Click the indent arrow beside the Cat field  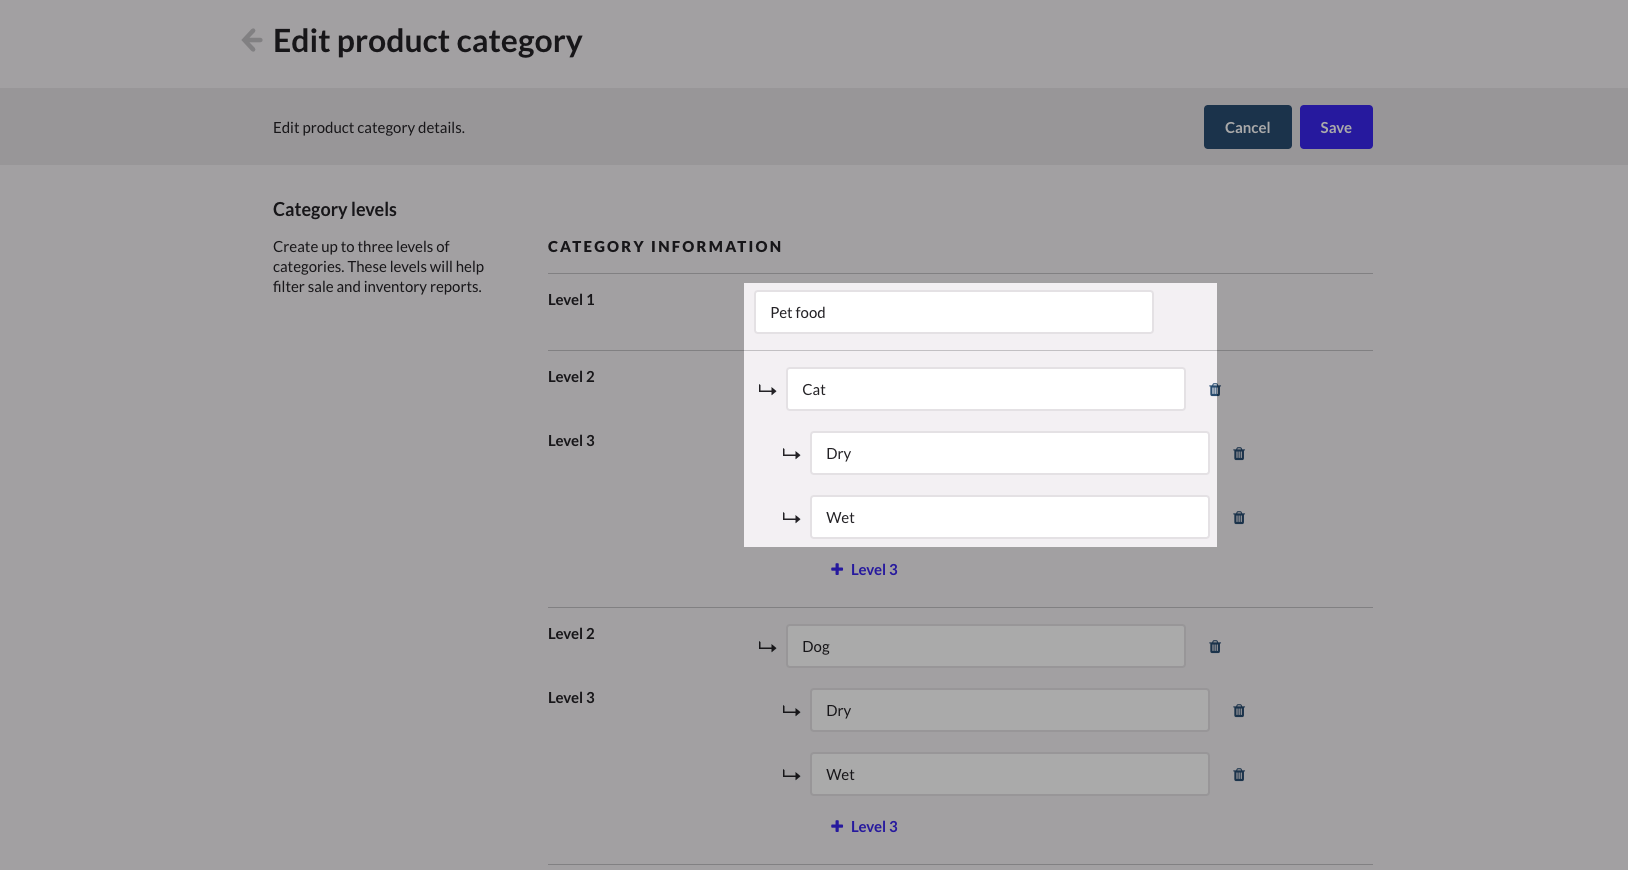(767, 390)
